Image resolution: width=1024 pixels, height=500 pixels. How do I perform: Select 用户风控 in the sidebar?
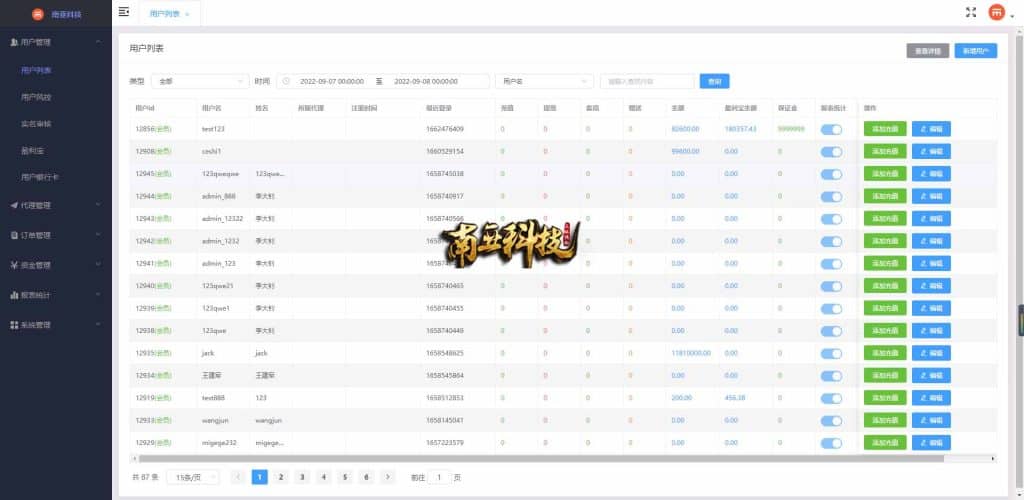(x=36, y=97)
